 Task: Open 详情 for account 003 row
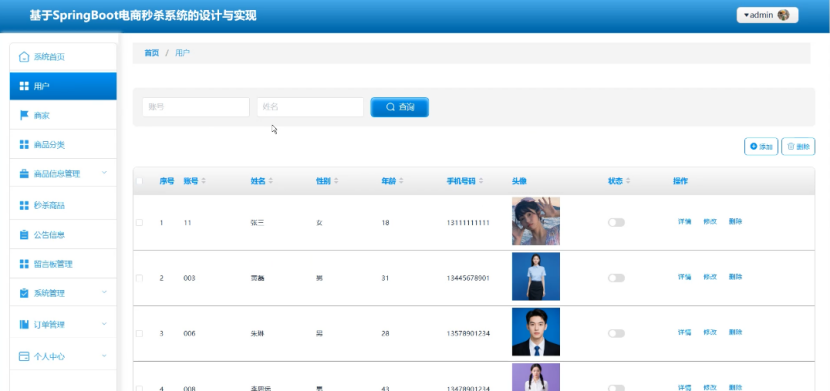[684, 277]
